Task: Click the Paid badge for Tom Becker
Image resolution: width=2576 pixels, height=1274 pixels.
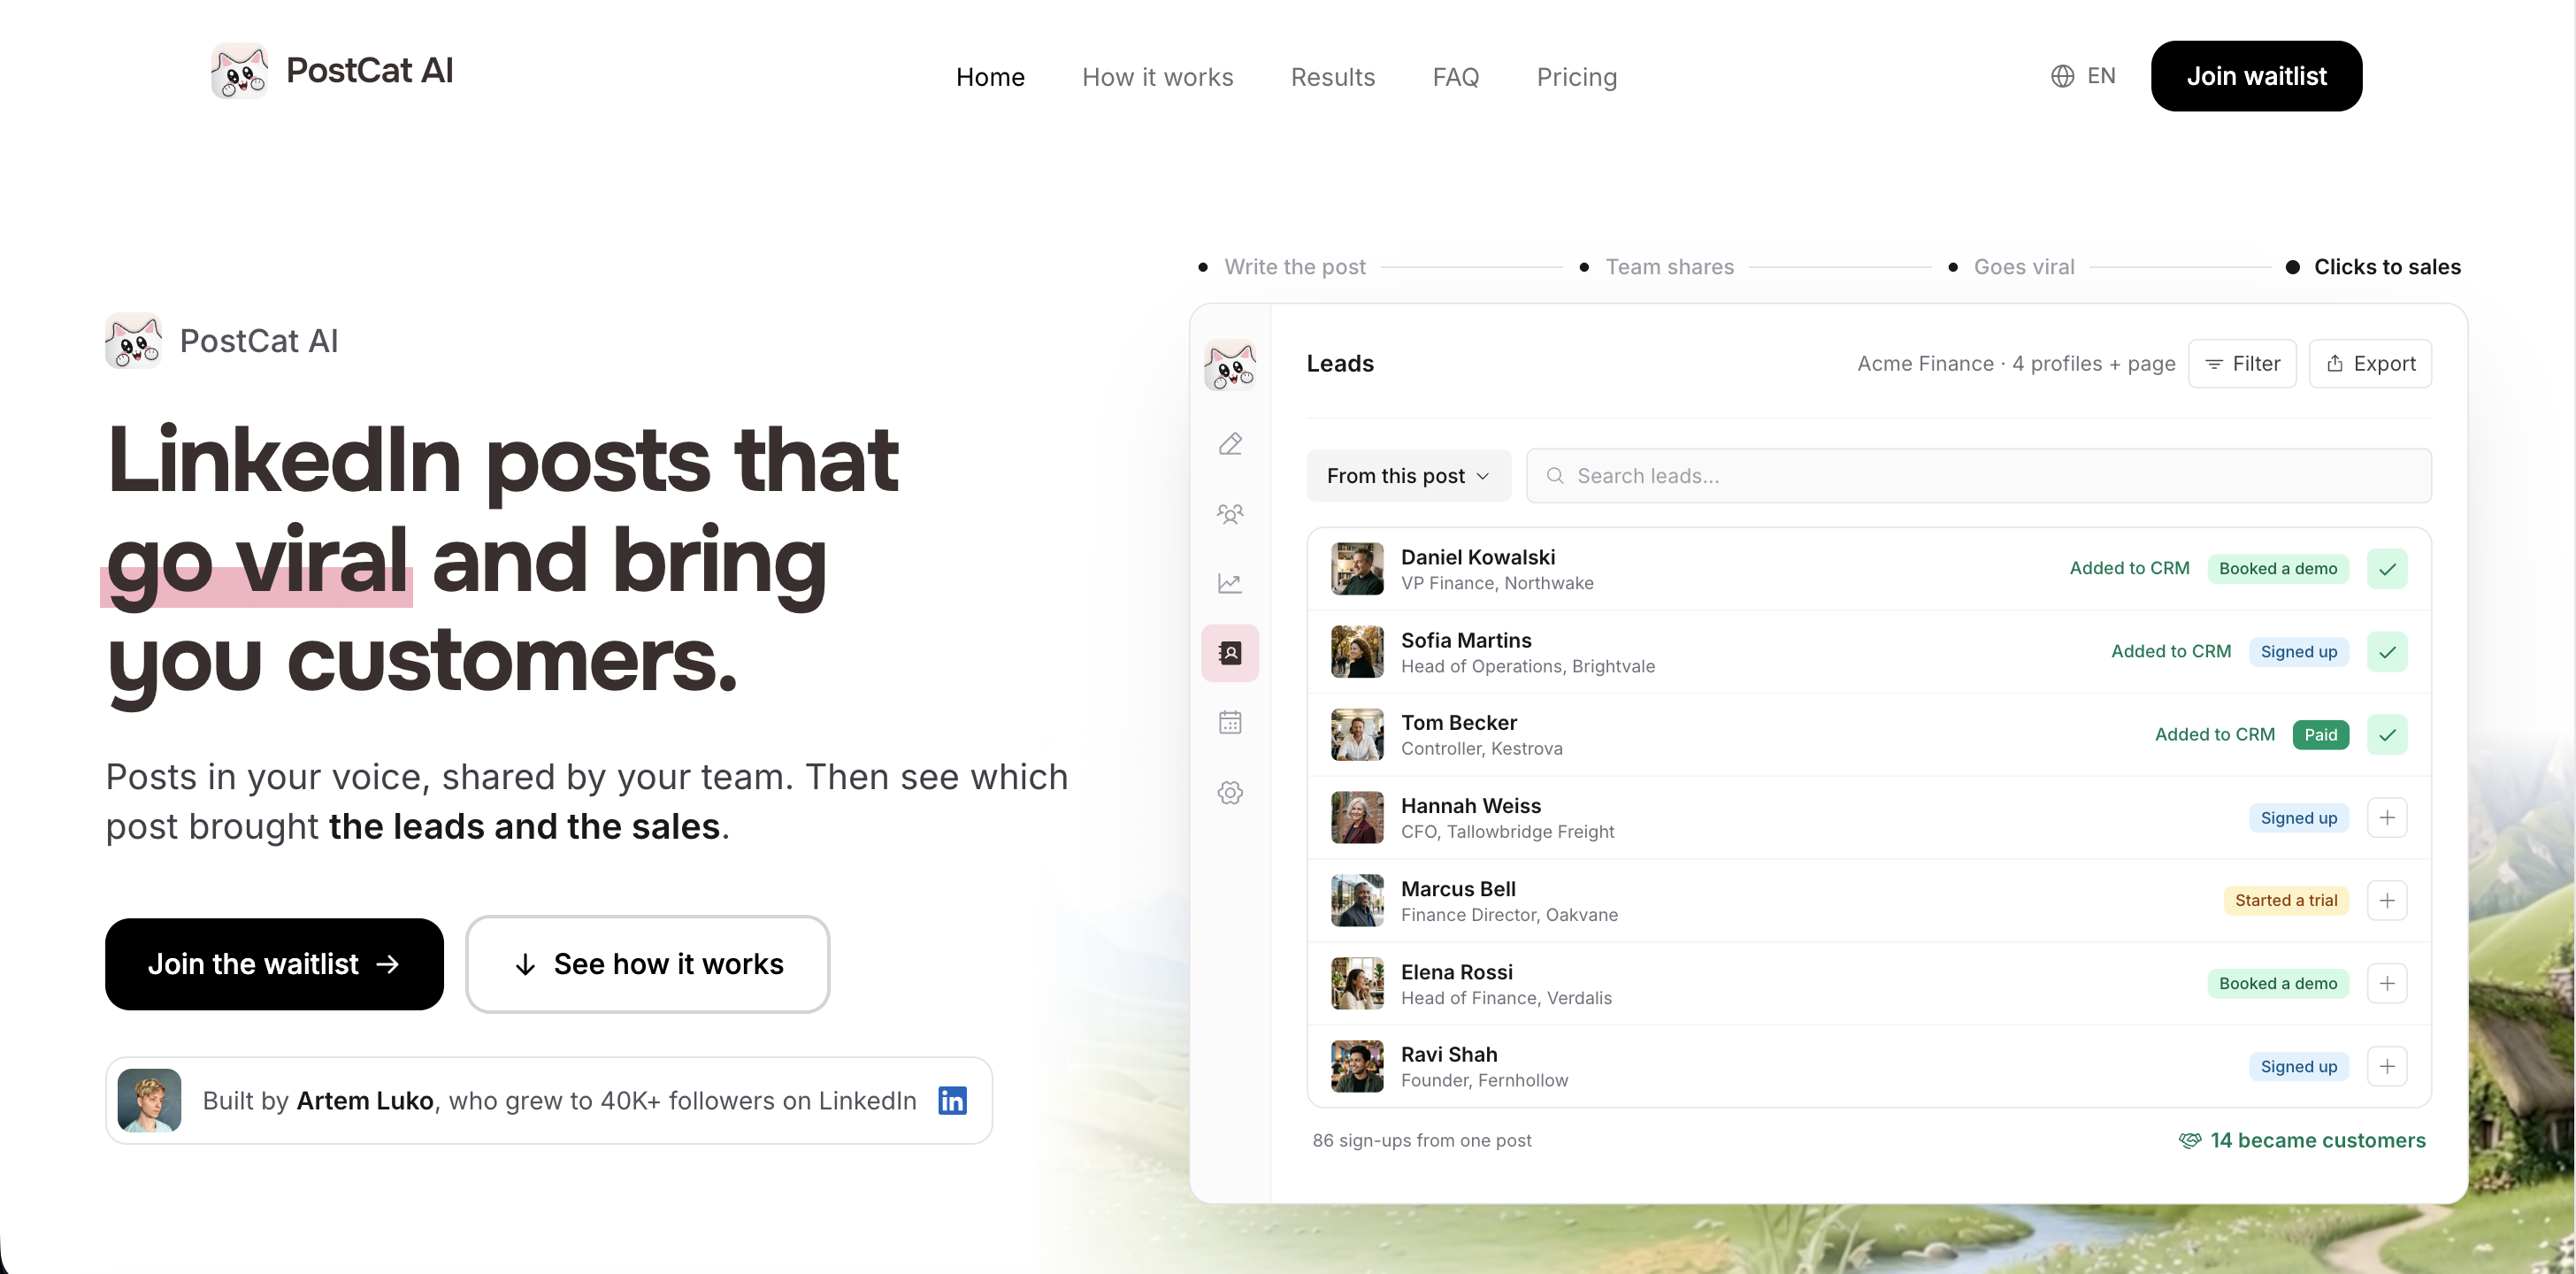Action: (x=2320, y=735)
